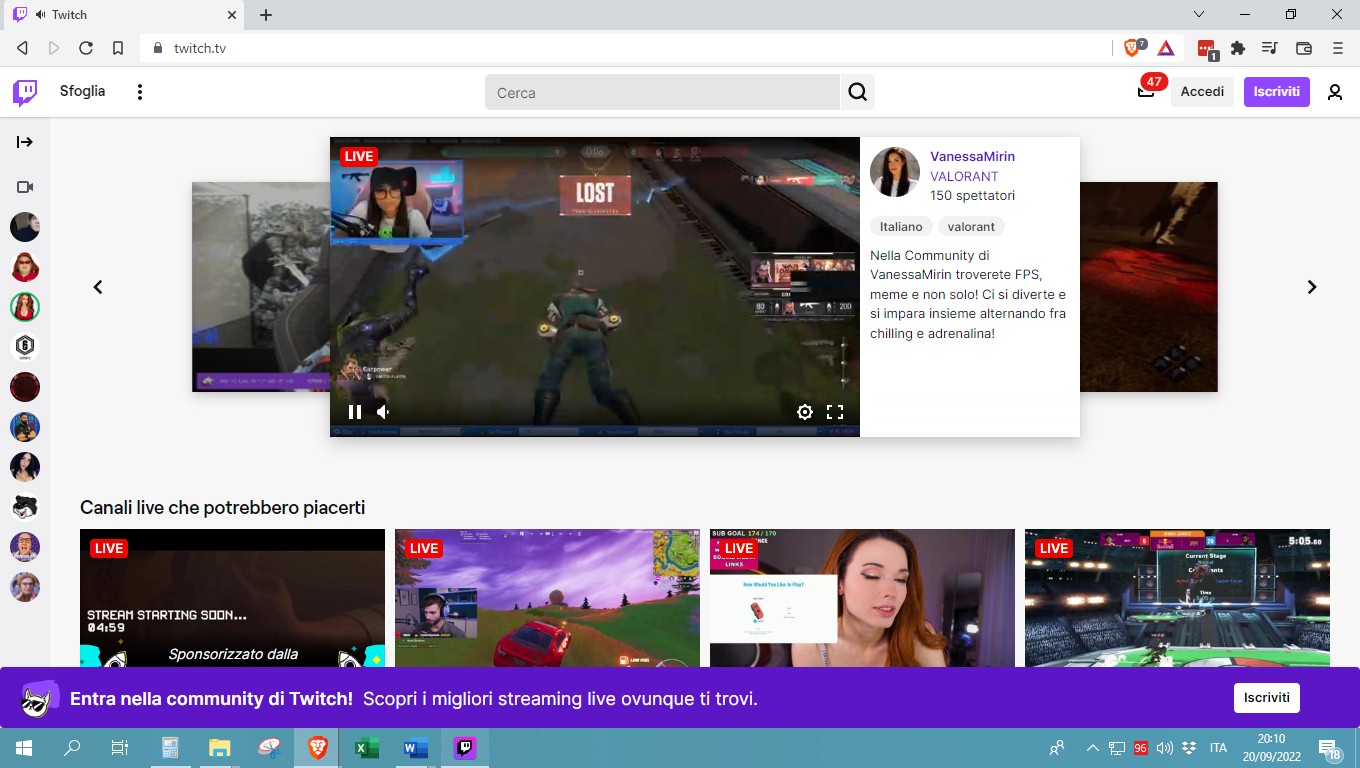The height and width of the screenshot is (768, 1360).
Task: Open the user profile icon menu
Action: (1335, 92)
